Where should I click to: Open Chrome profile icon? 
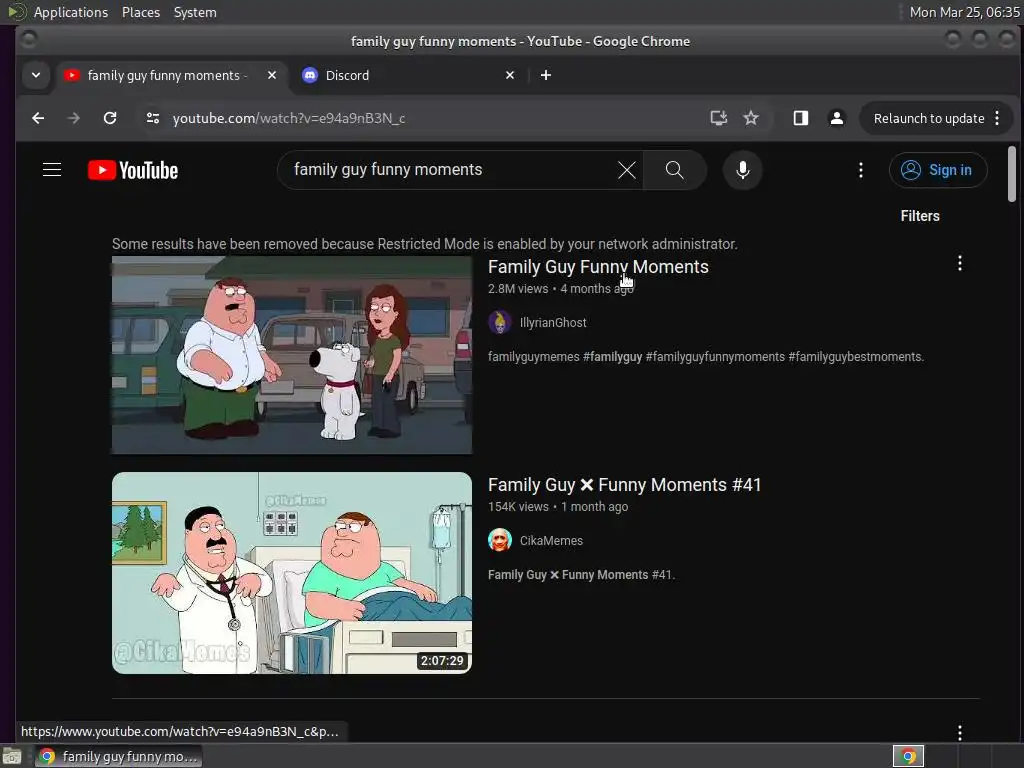click(837, 118)
